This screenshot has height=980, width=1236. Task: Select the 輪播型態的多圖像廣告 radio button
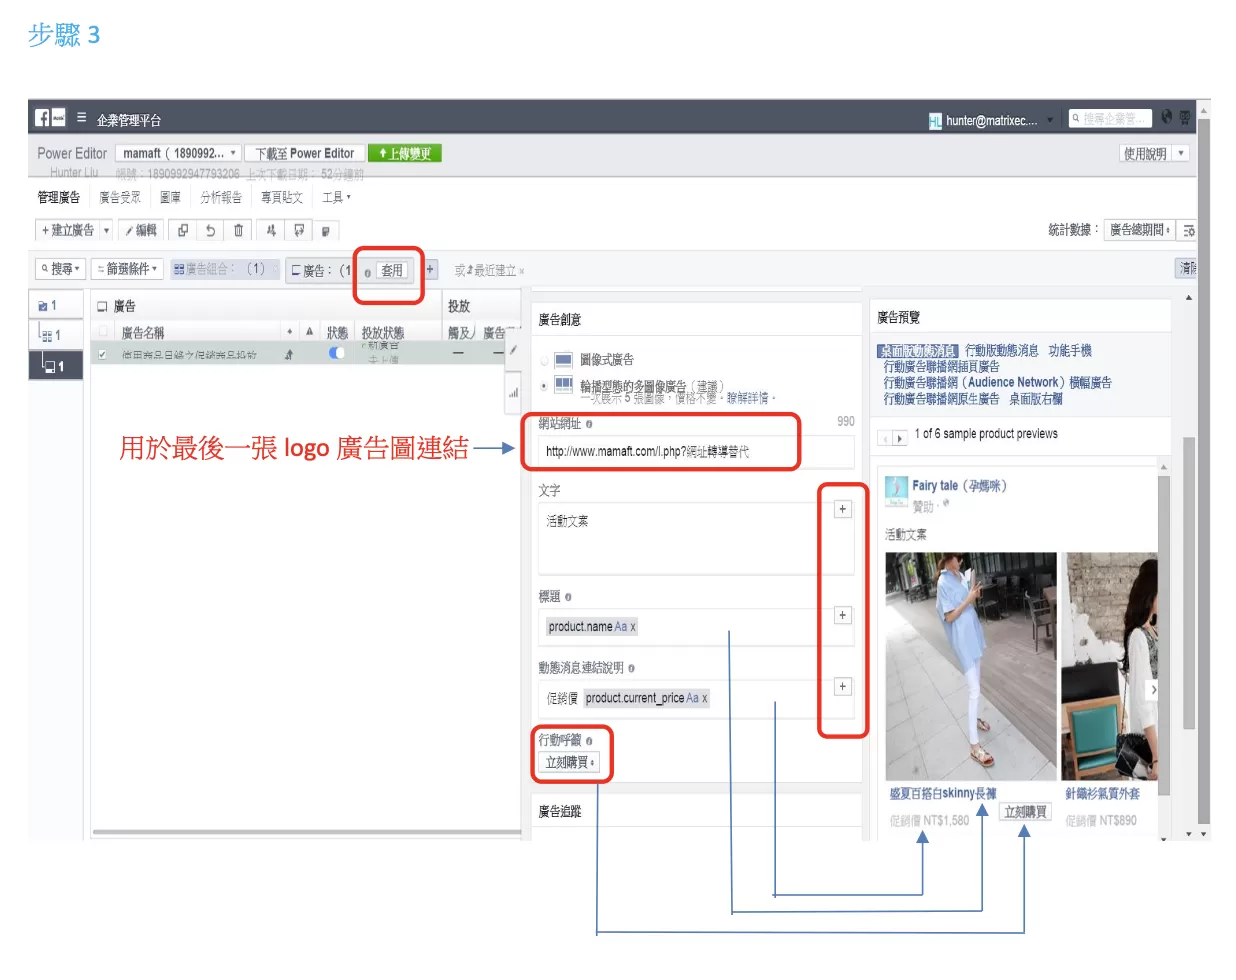[544, 385]
